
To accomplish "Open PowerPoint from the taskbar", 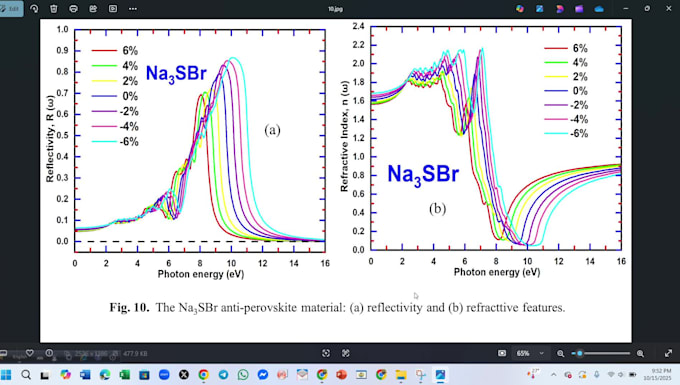I will [x=341, y=375].
